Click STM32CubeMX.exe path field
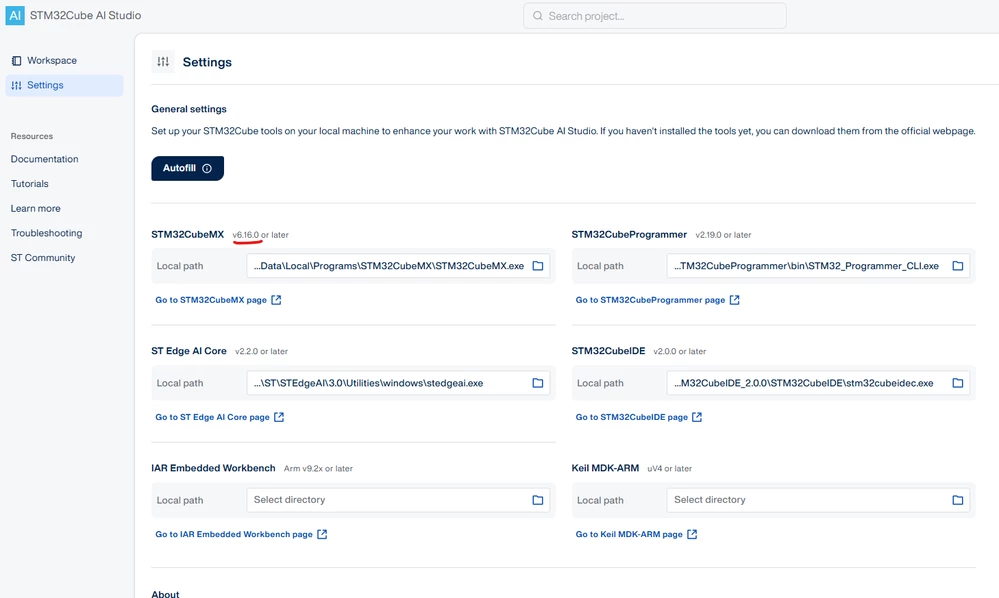999x598 pixels. [398, 266]
